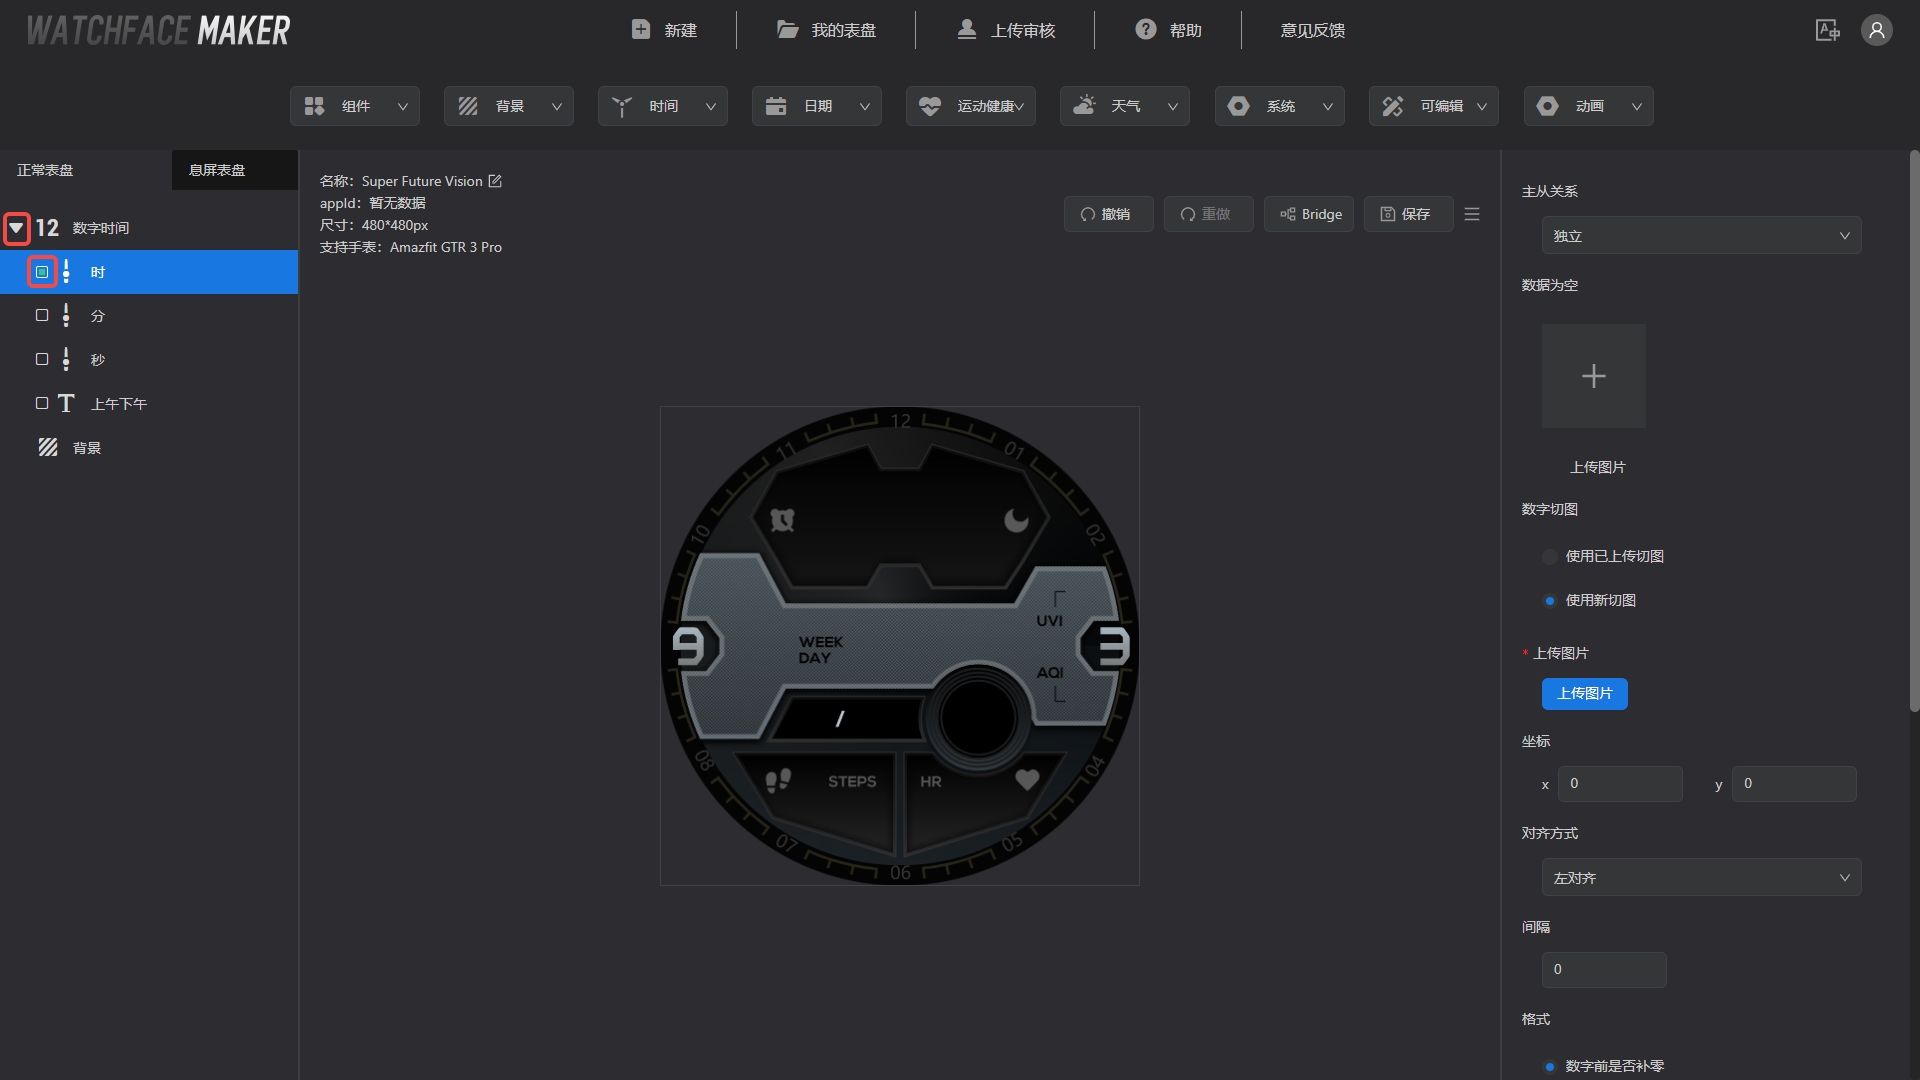Open 我的表盘 folder icon
This screenshot has height=1080, width=1920.
(x=788, y=30)
